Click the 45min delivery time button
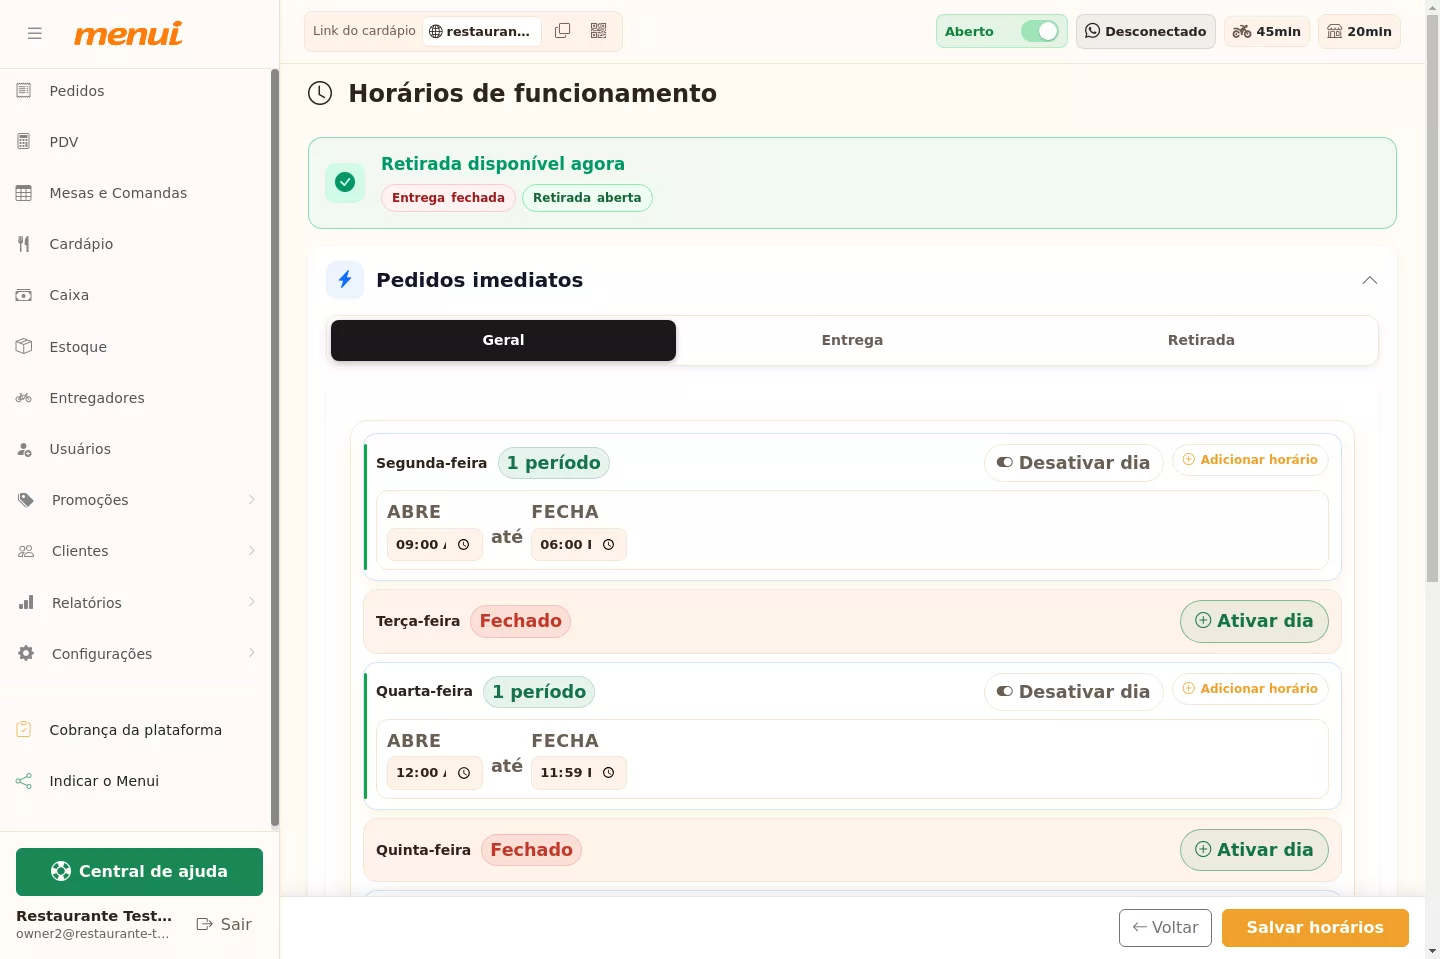 click(x=1267, y=31)
